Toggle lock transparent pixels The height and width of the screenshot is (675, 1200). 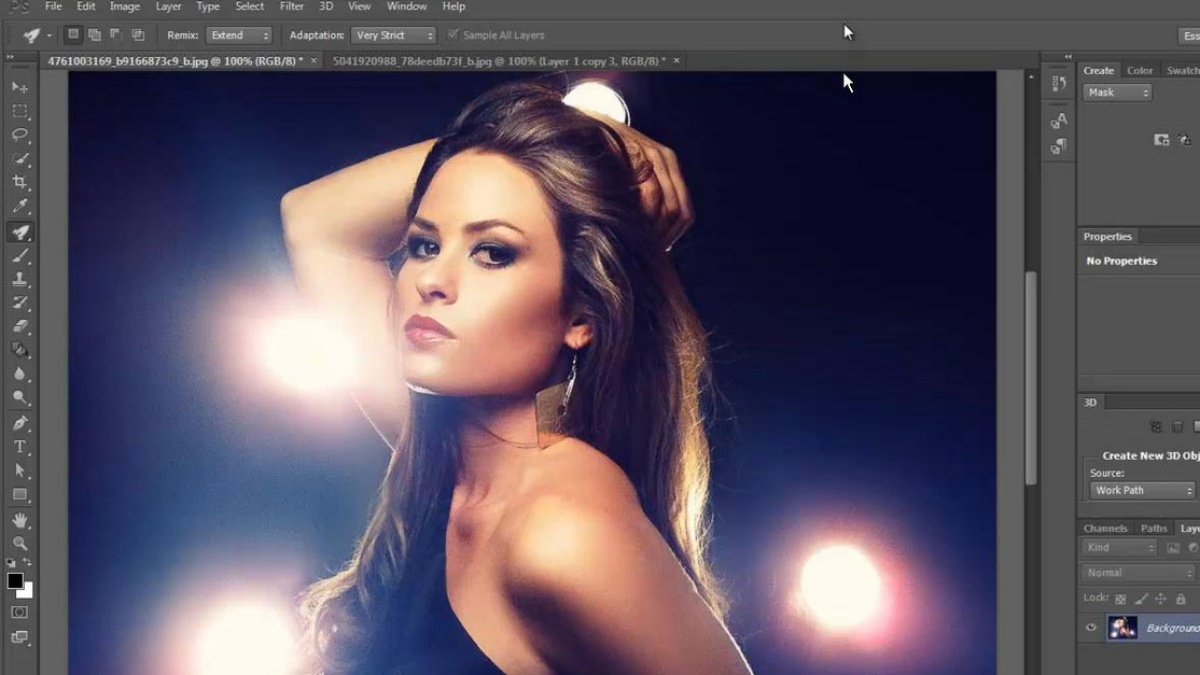coord(1120,598)
